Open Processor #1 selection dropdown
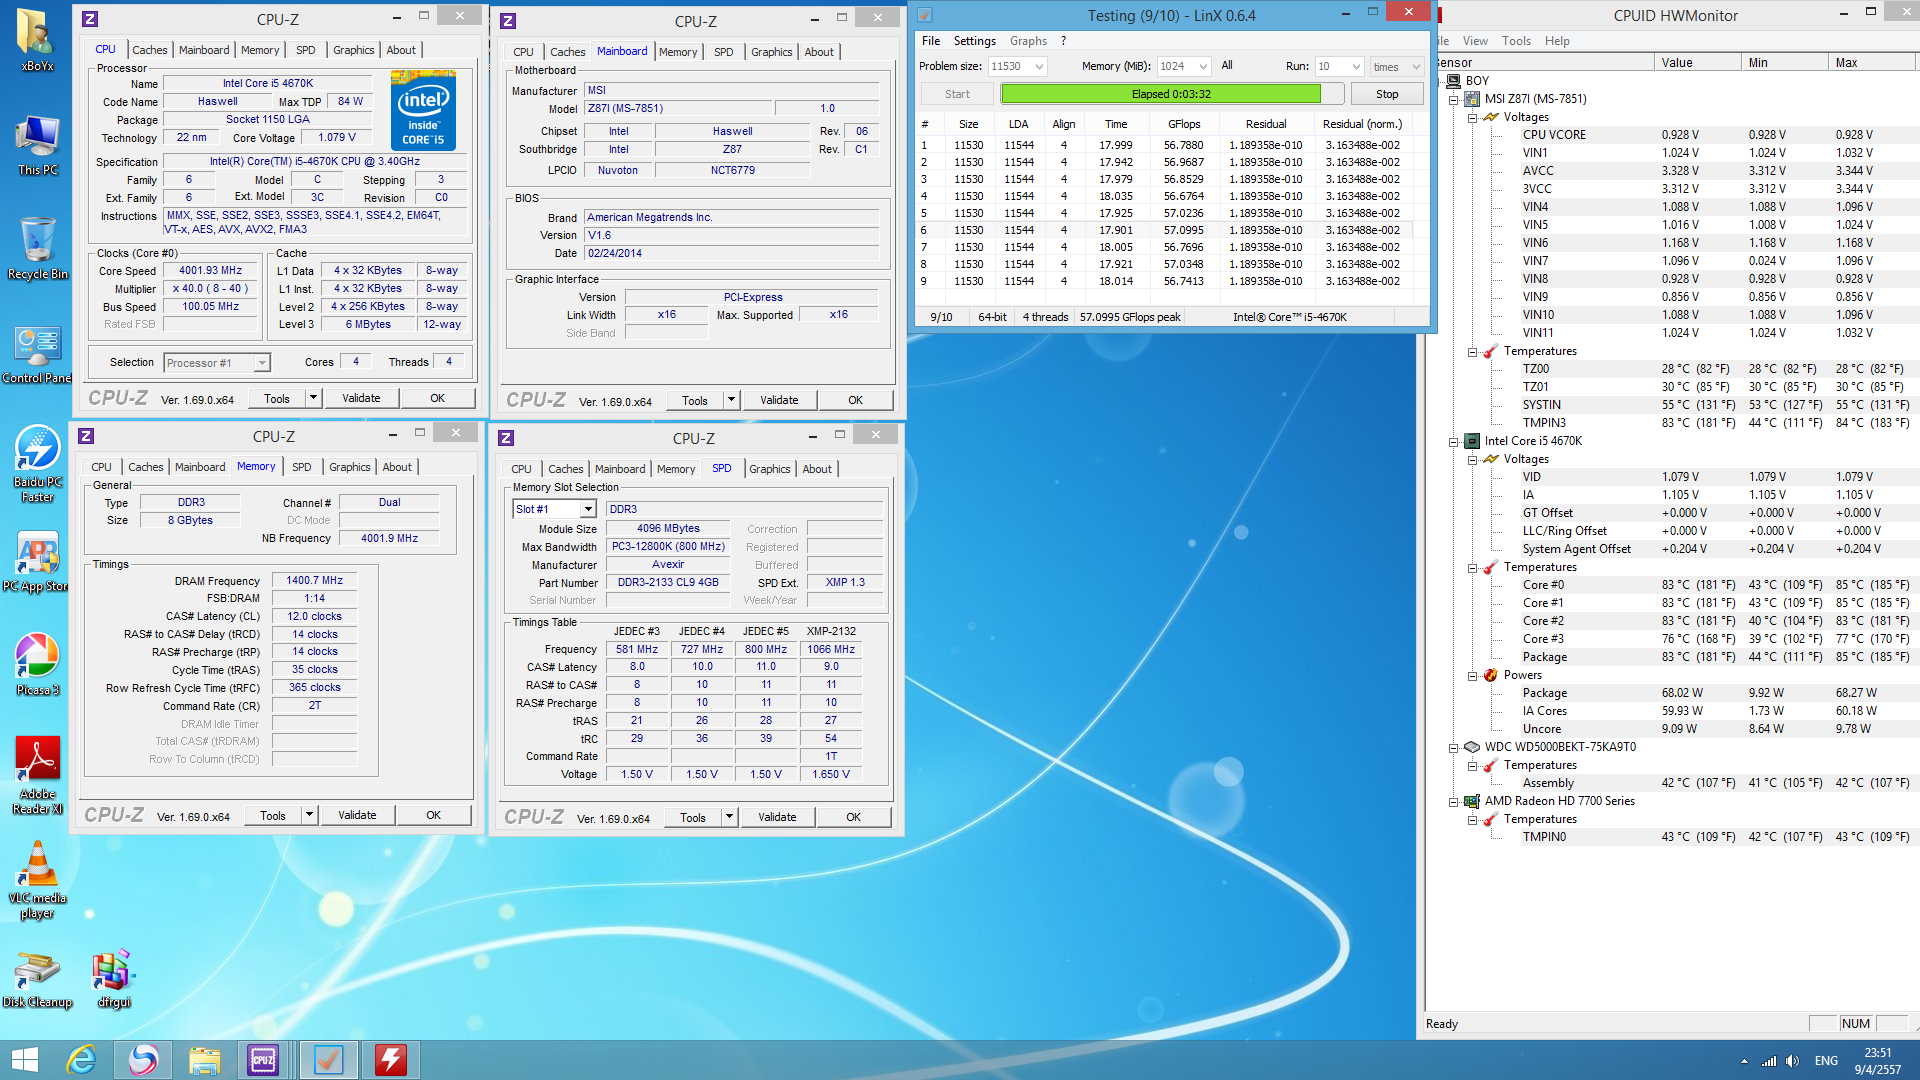This screenshot has width=1920, height=1080. click(x=262, y=363)
